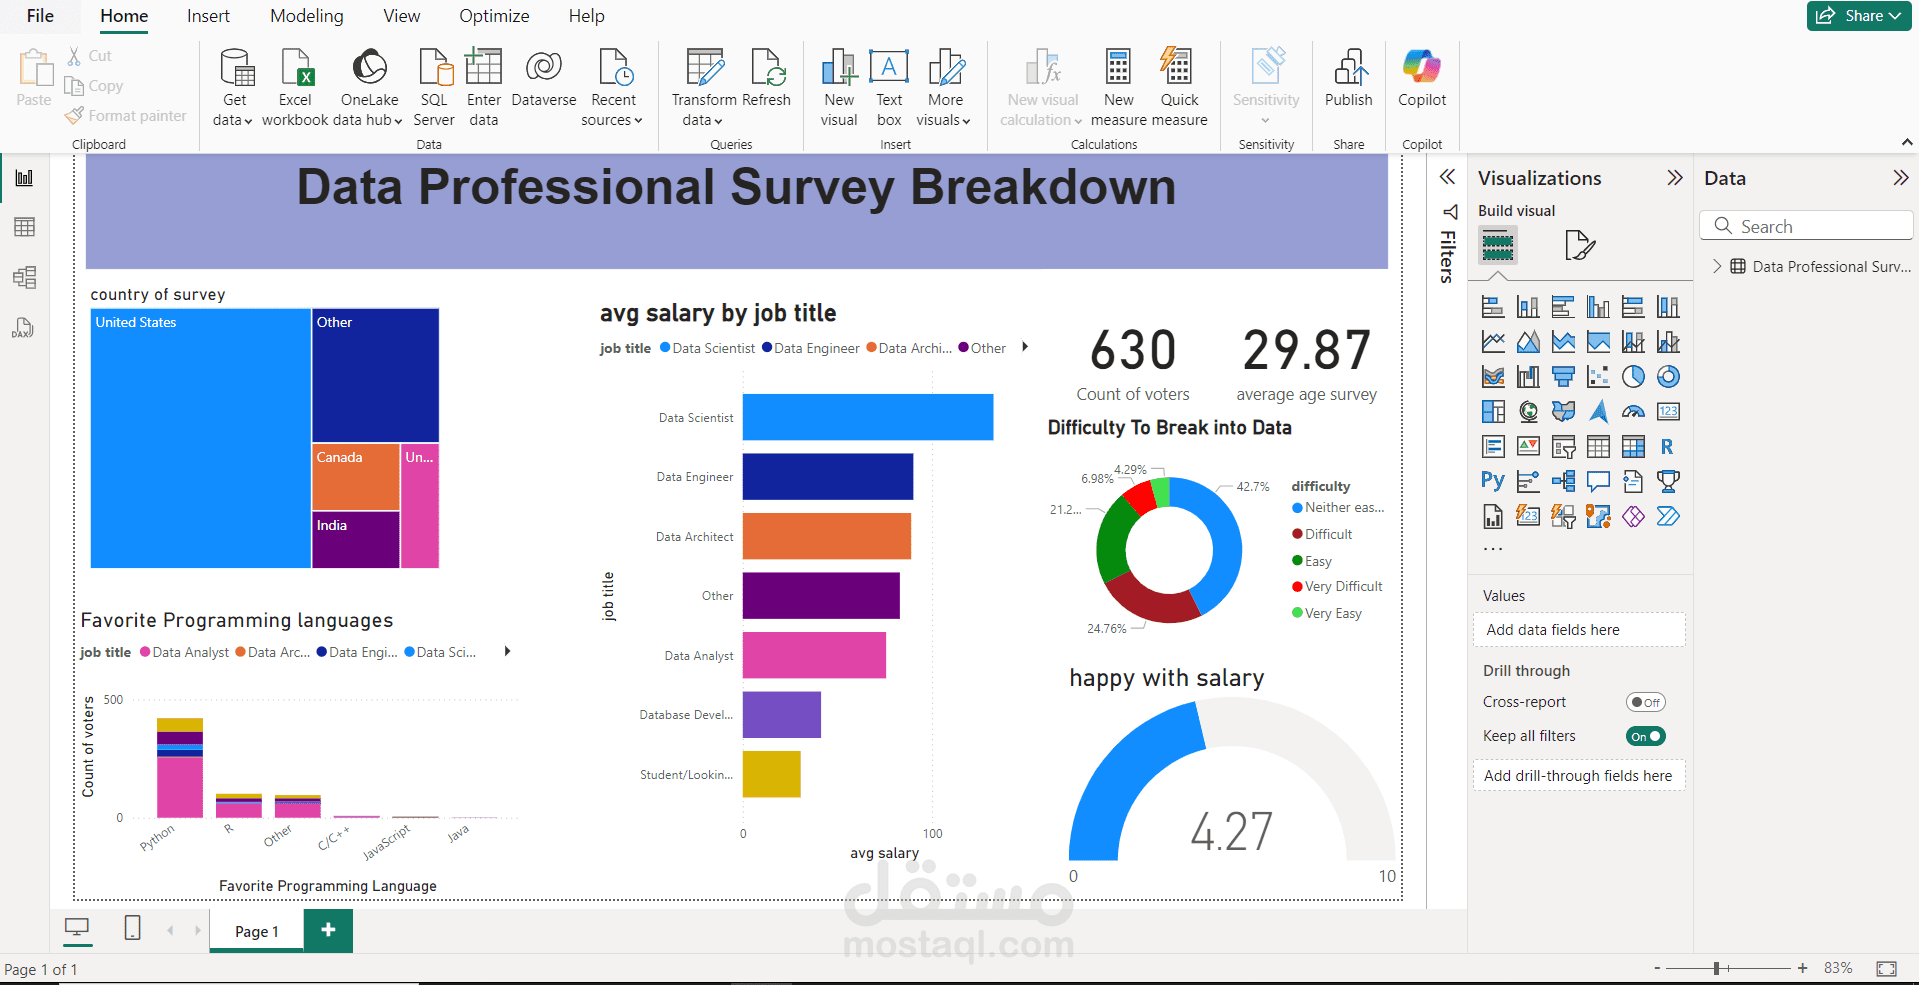Open DAX query view in left sidebar
This screenshot has height=985, width=1919.
coord(24,328)
